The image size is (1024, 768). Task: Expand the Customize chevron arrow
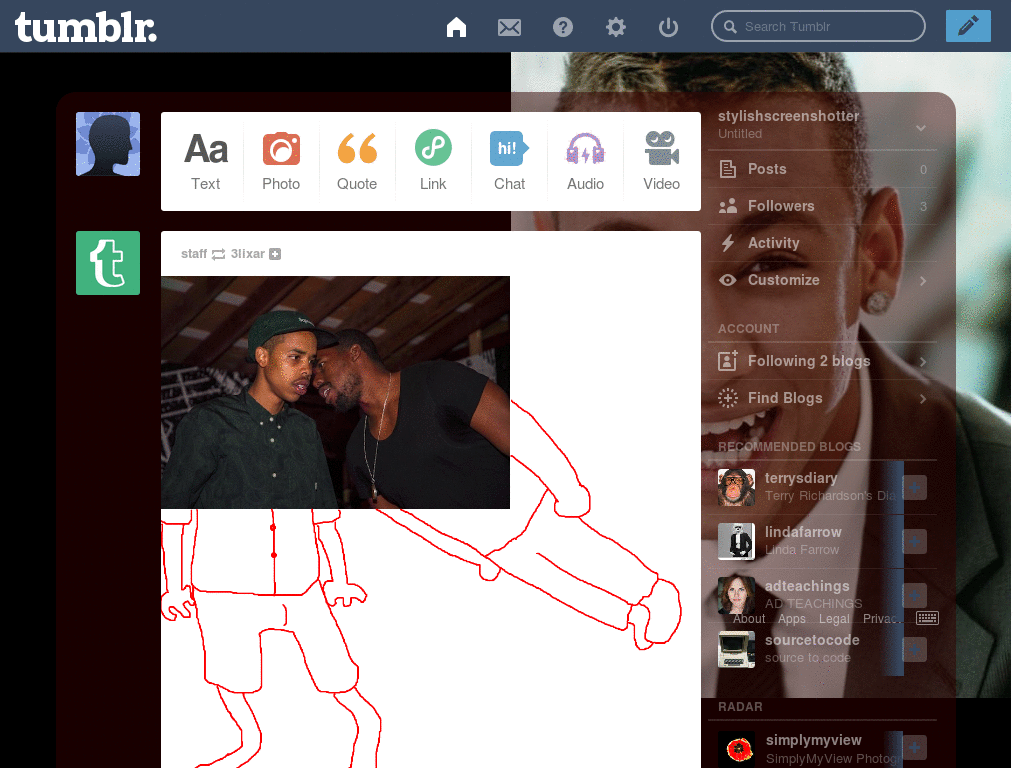pos(923,281)
